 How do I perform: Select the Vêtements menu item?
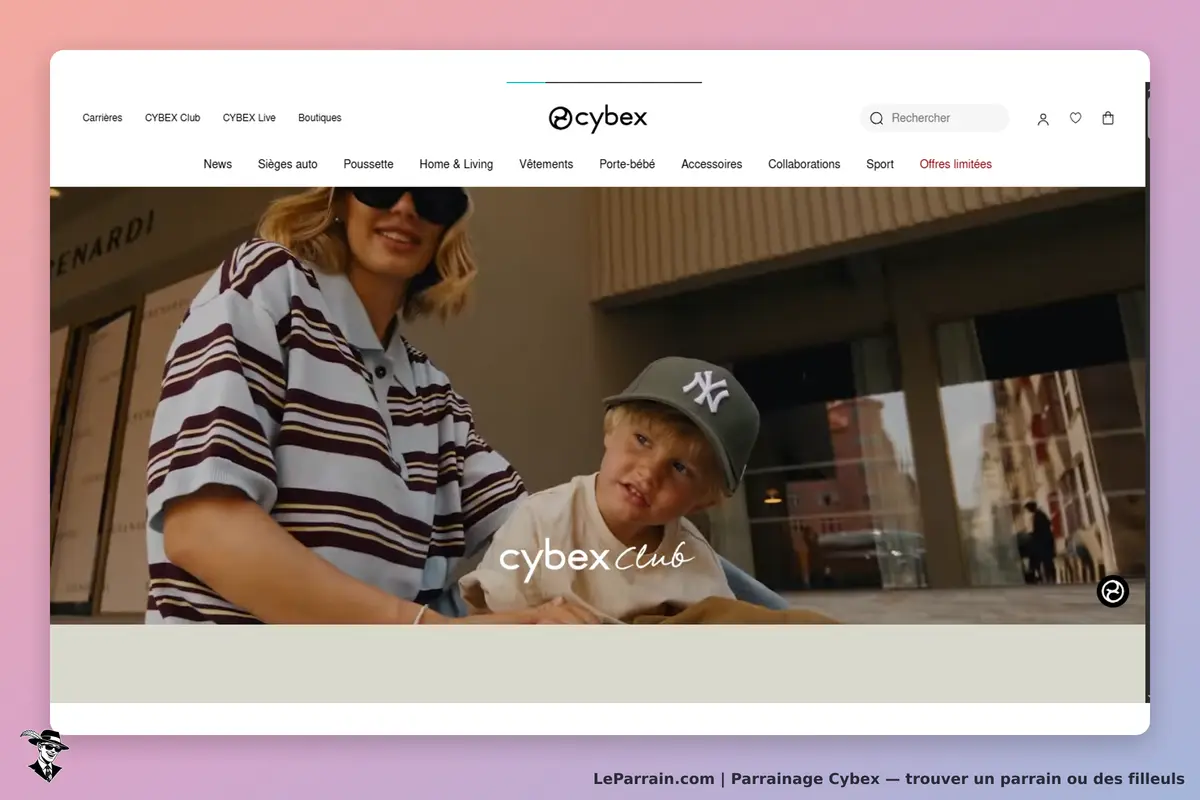(546, 164)
